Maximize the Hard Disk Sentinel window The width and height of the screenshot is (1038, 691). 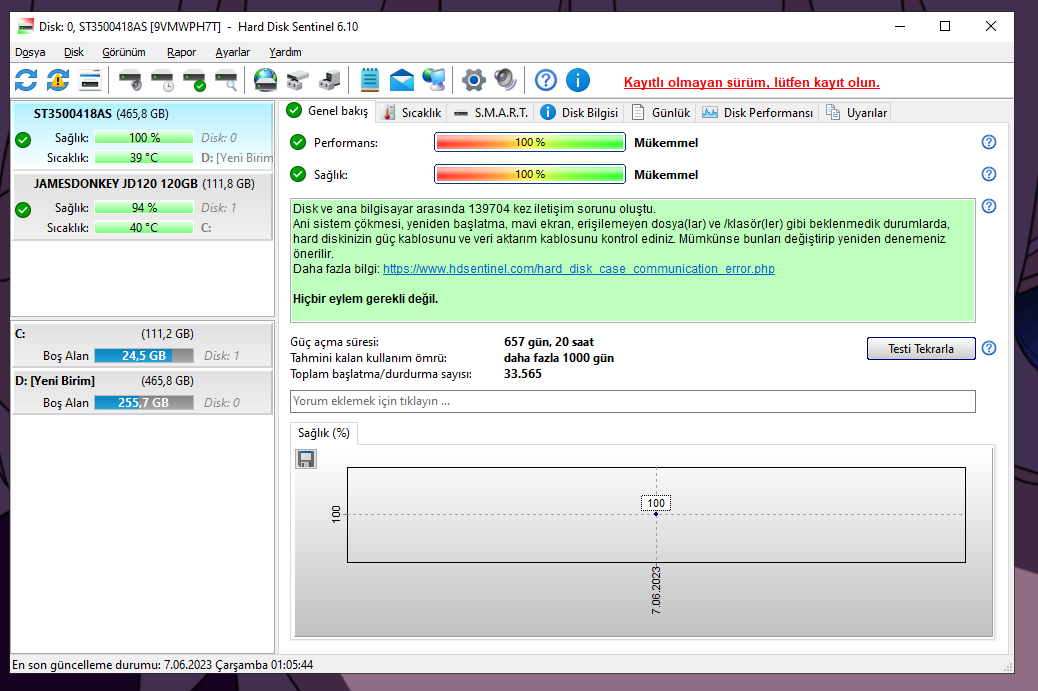(x=945, y=26)
